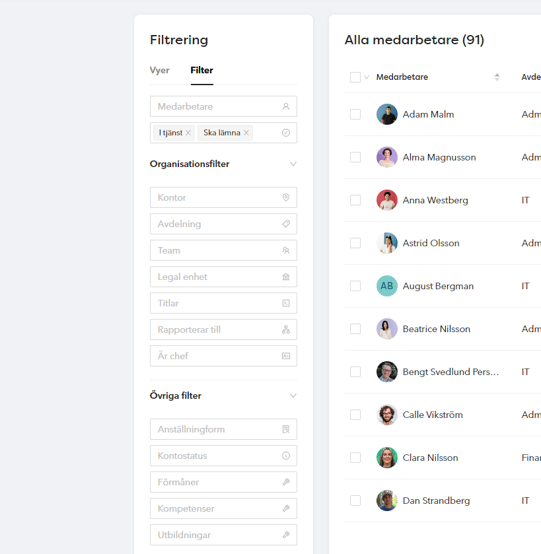Click person icon in Medarbetare filter
541x554 pixels.
click(x=286, y=106)
